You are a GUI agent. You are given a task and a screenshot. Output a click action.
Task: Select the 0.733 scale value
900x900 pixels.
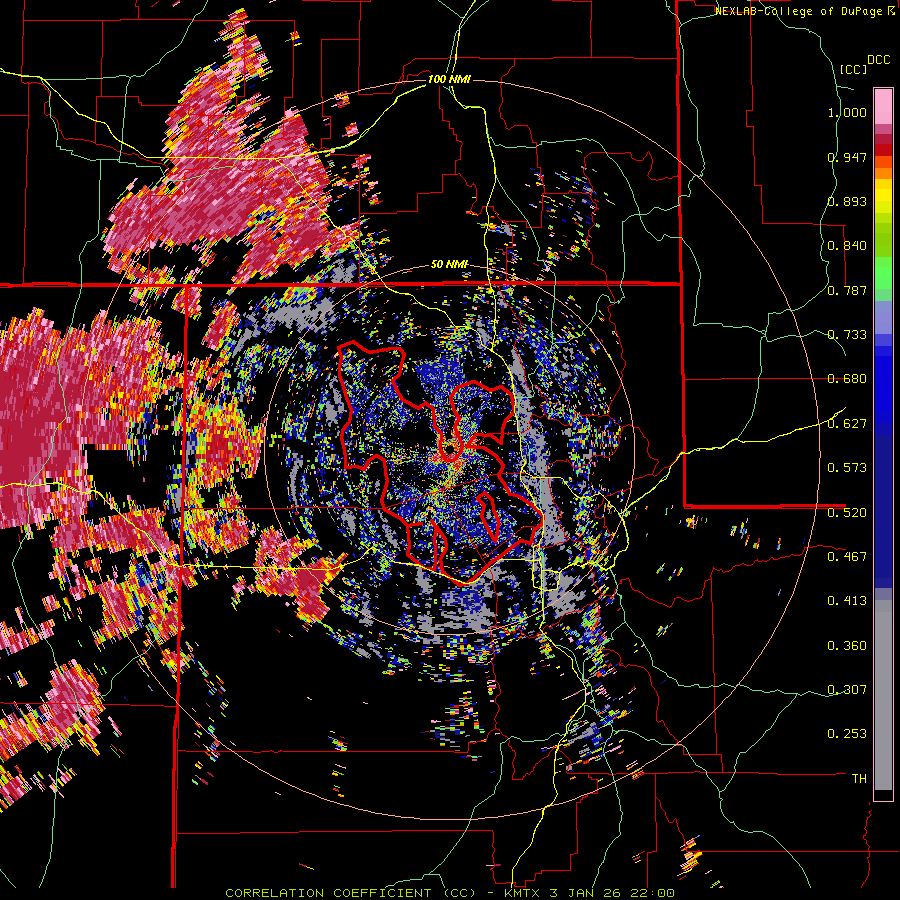(x=847, y=335)
